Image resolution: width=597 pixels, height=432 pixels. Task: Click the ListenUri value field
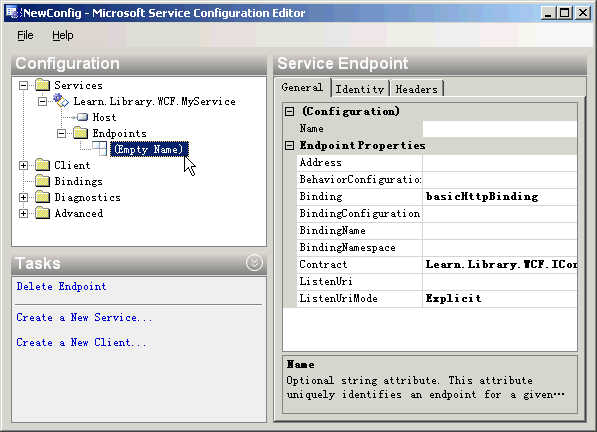click(500, 281)
